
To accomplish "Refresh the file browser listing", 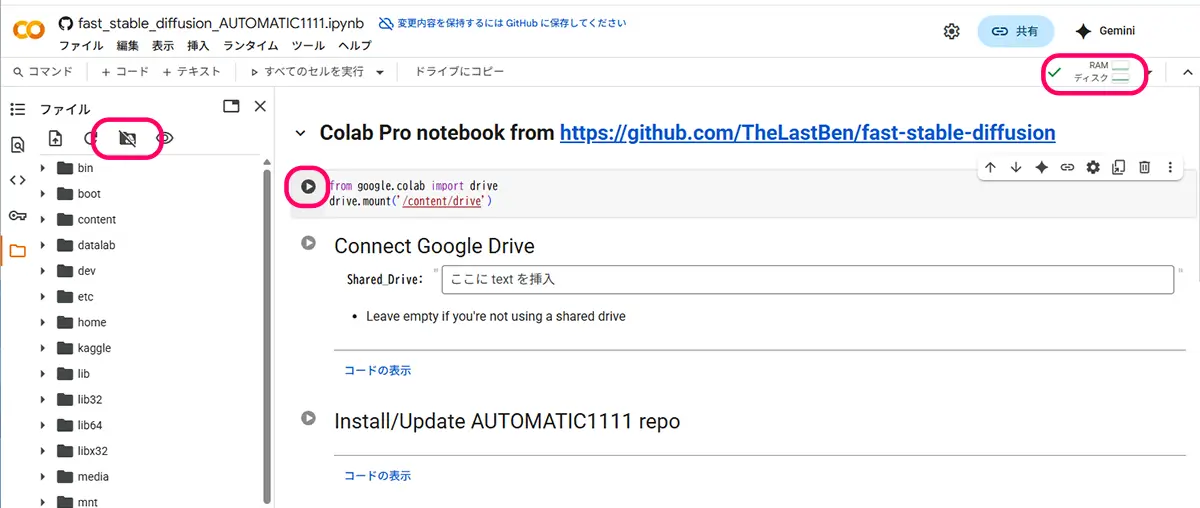I will click(x=91, y=138).
